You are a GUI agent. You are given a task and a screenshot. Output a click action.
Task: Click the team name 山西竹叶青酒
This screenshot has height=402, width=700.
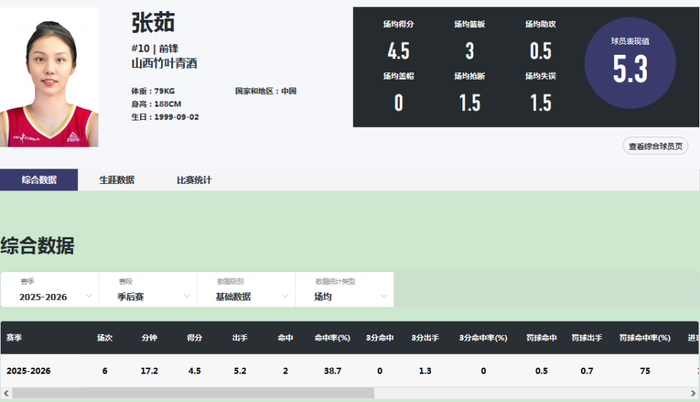(164, 63)
